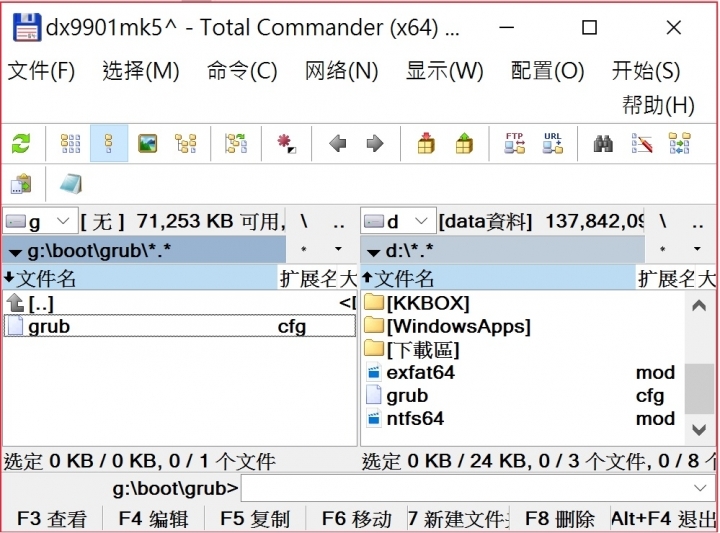Open the 显示(W) menu
This screenshot has height=533, width=720.
coord(444,71)
